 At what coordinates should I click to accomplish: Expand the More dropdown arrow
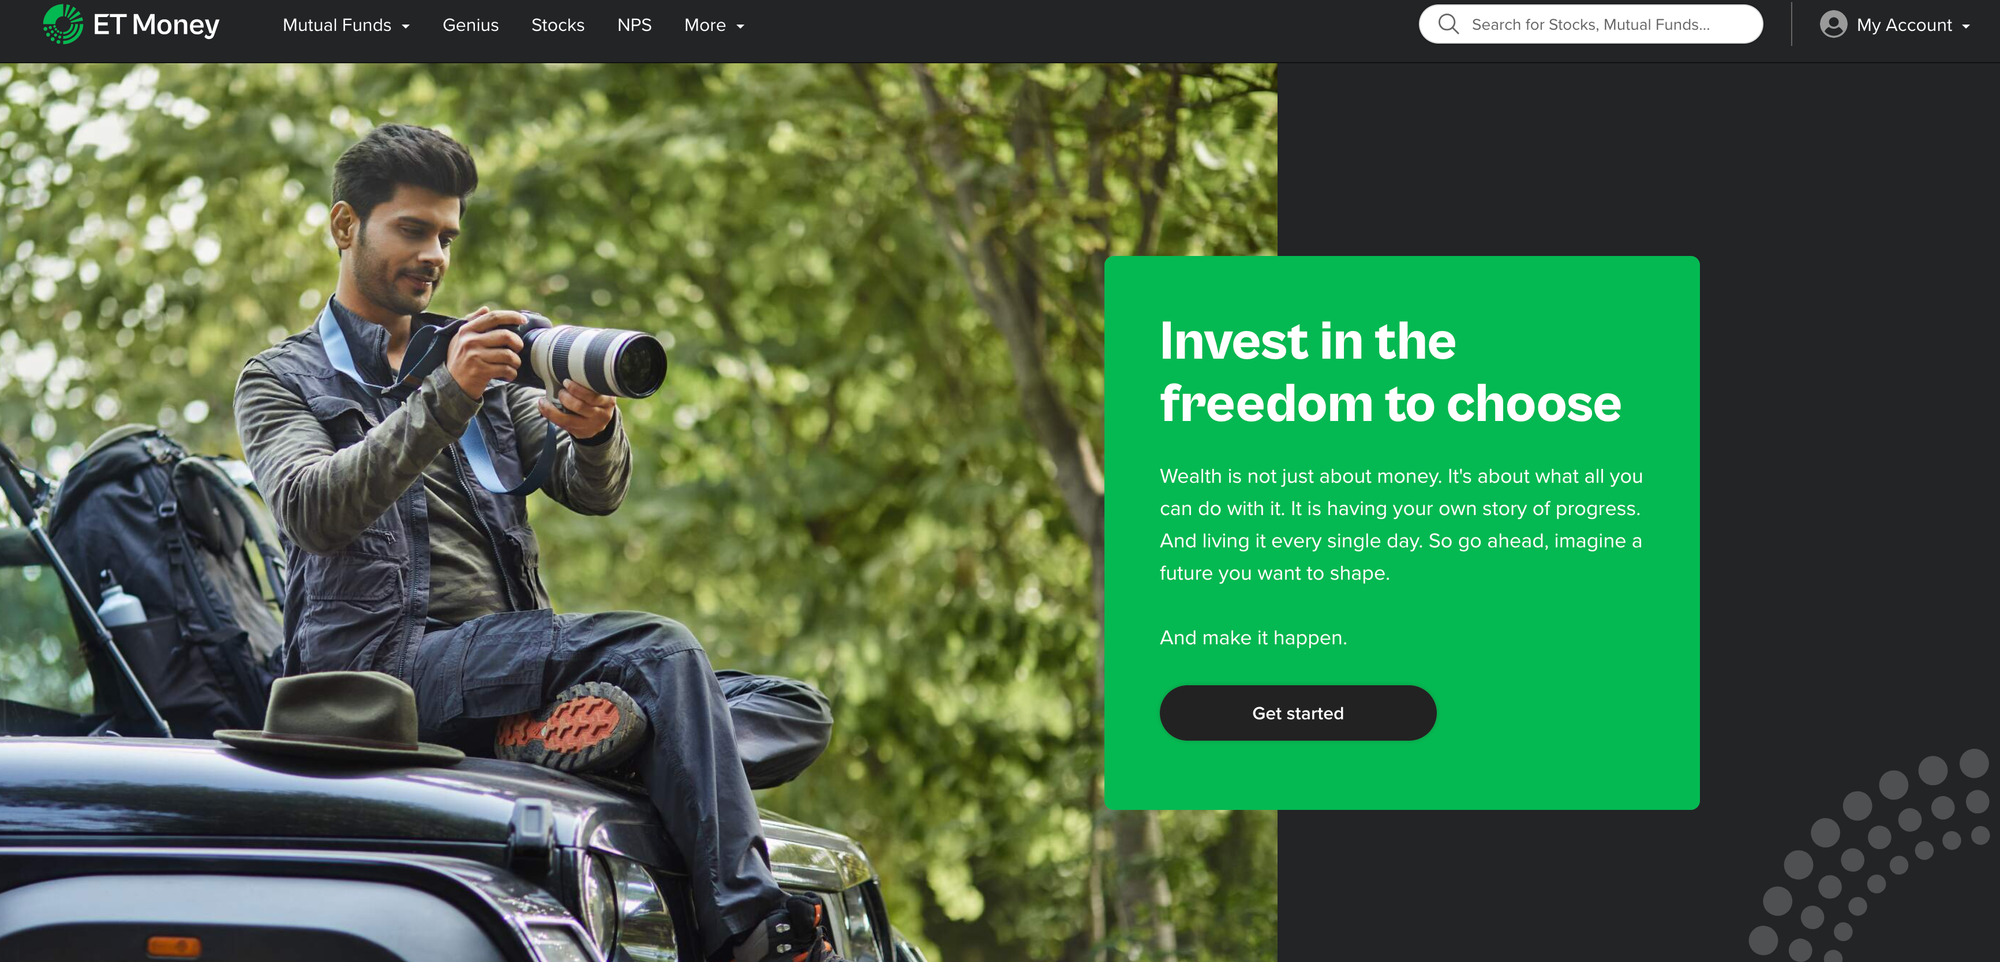pos(740,27)
